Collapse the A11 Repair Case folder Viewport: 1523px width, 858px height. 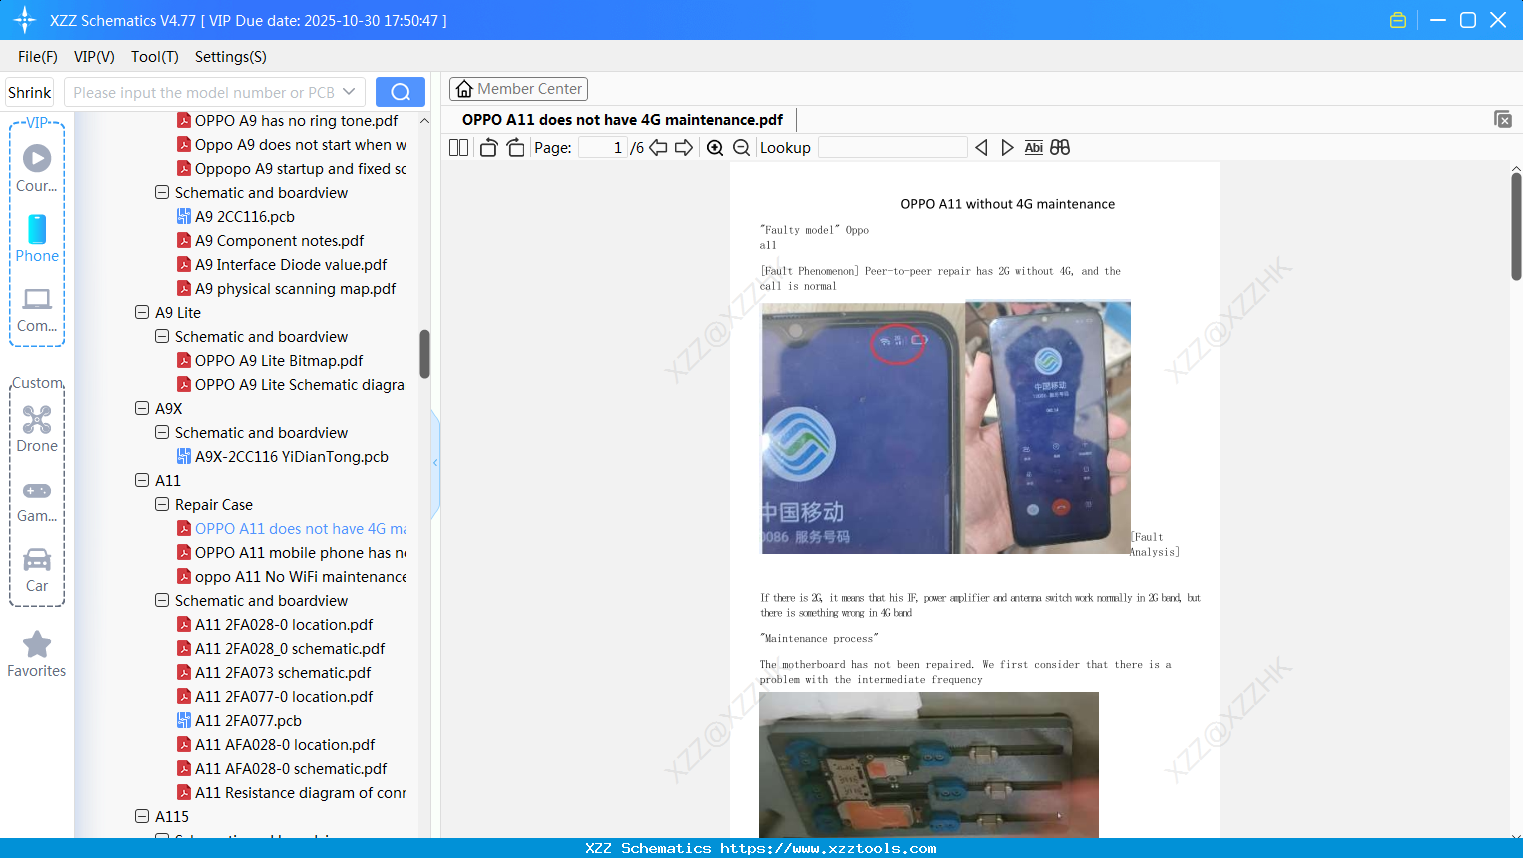coord(162,504)
